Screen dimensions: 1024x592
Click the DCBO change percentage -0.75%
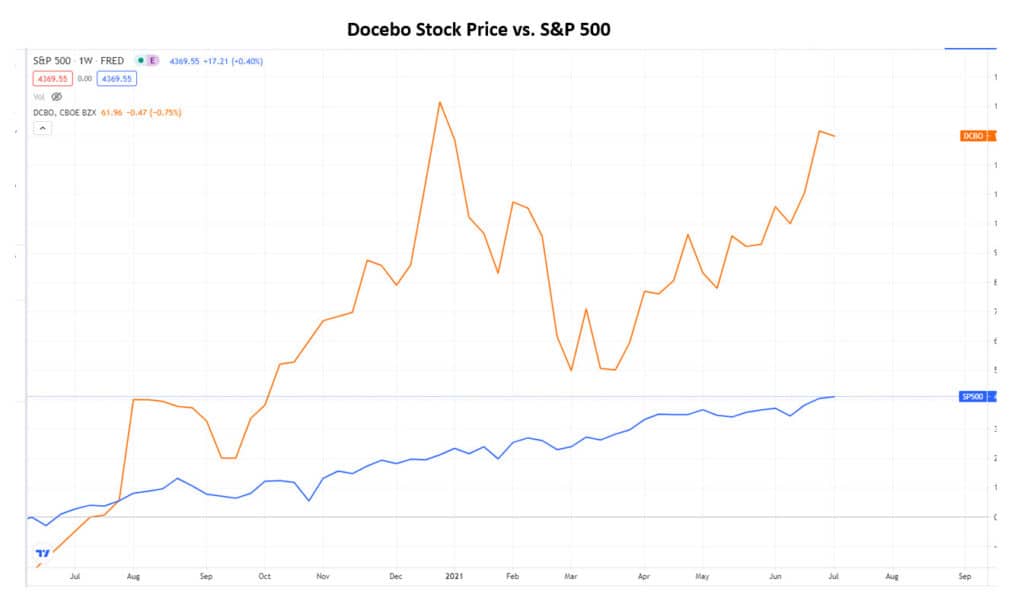coord(166,112)
